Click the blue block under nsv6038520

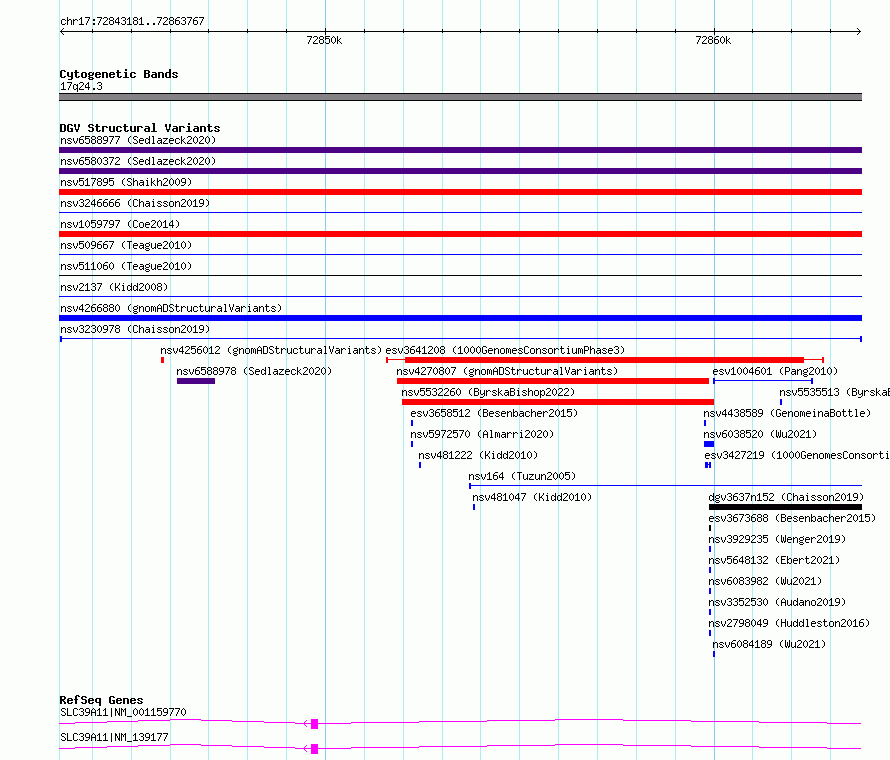(709, 444)
